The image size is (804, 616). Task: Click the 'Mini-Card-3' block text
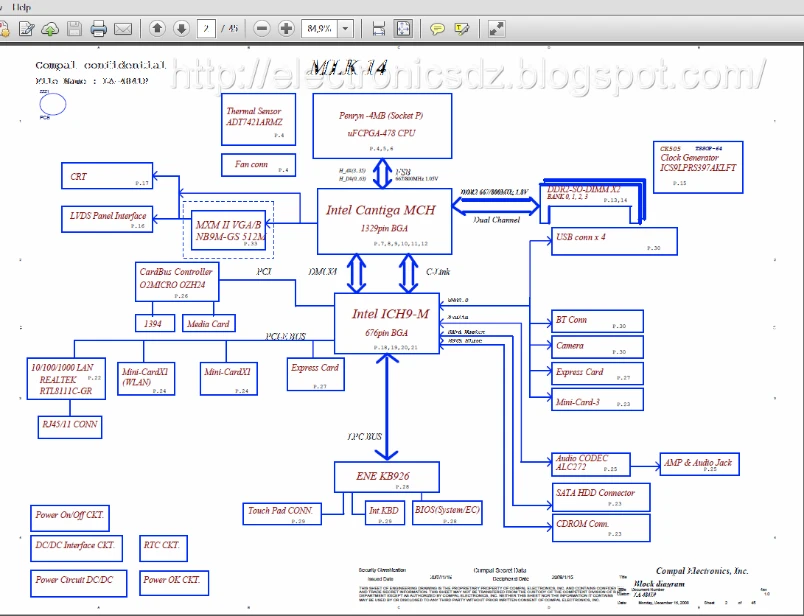pyautogui.click(x=578, y=402)
